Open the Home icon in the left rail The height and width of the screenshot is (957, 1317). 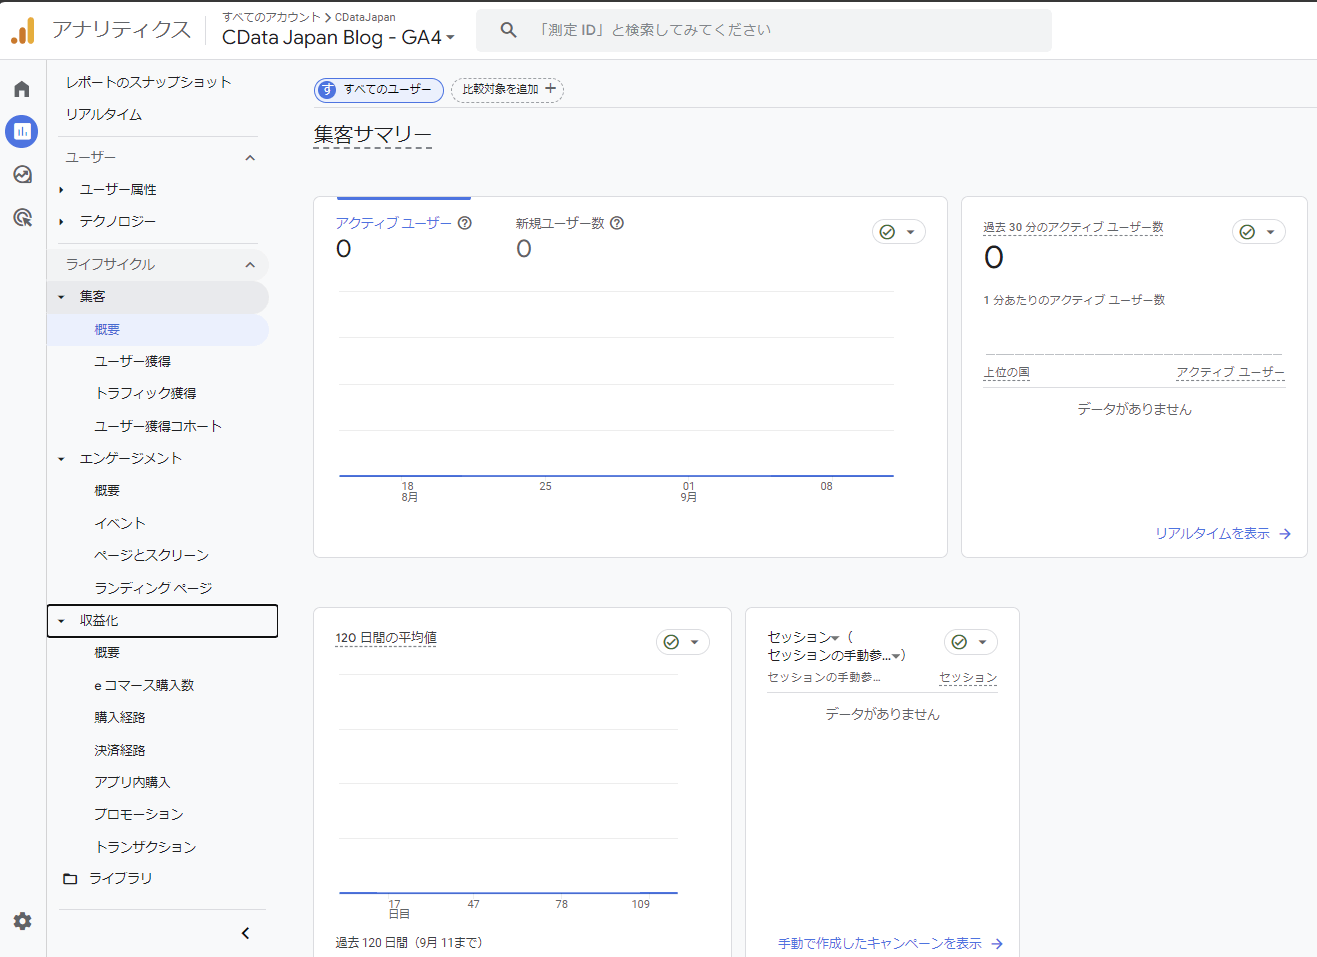tap(21, 88)
